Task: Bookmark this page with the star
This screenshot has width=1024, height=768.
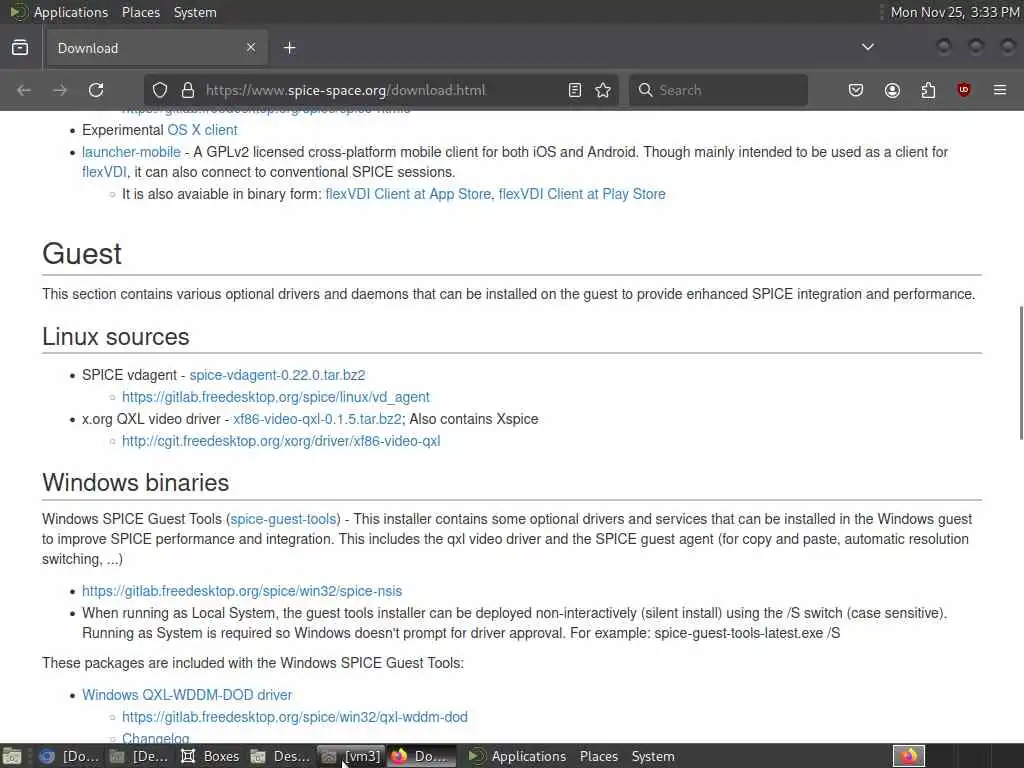Action: (x=603, y=90)
